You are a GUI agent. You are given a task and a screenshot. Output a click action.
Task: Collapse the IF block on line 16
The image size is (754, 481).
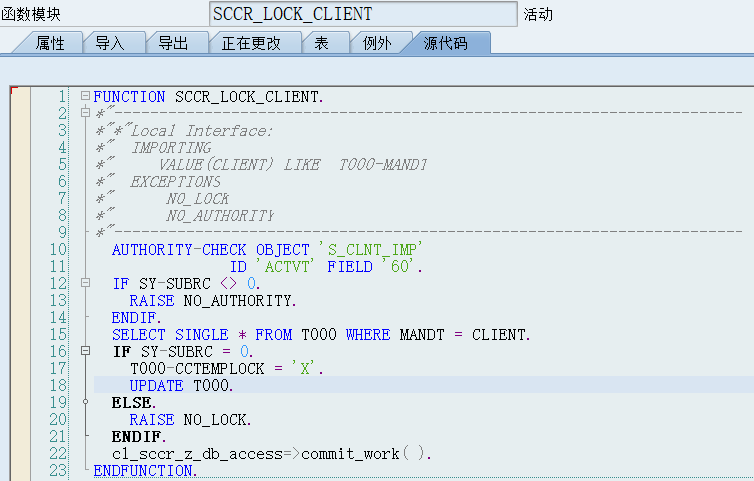tap(85, 351)
